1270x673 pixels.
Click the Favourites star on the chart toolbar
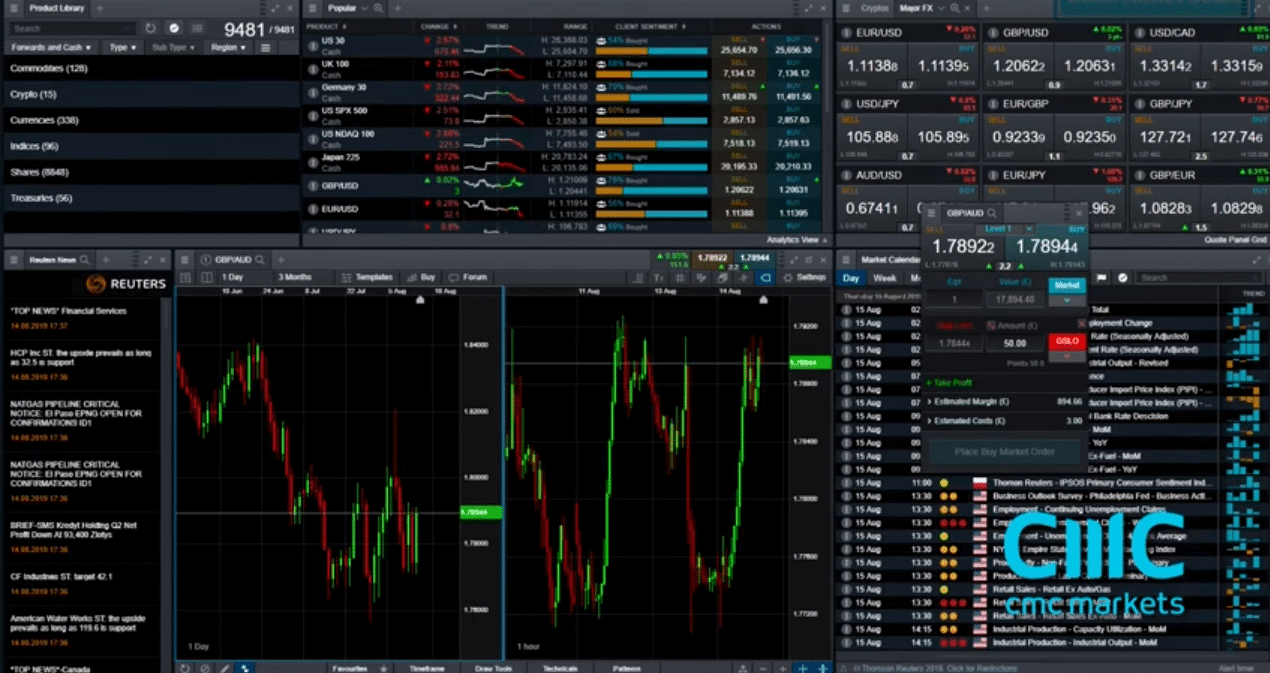pos(383,668)
